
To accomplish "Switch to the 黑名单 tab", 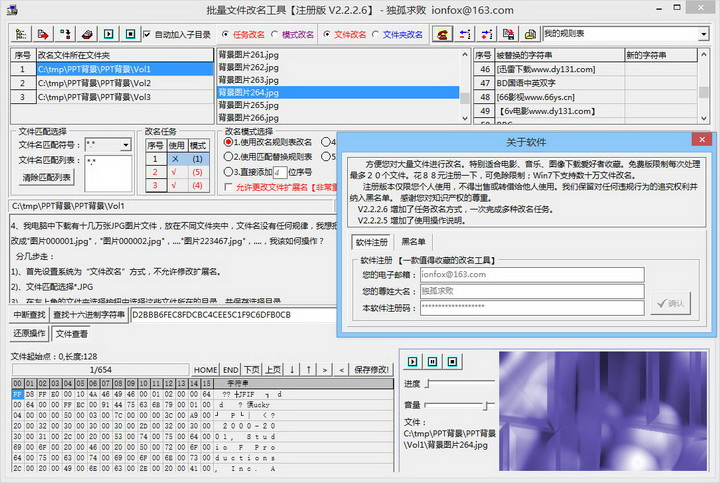I will click(413, 242).
